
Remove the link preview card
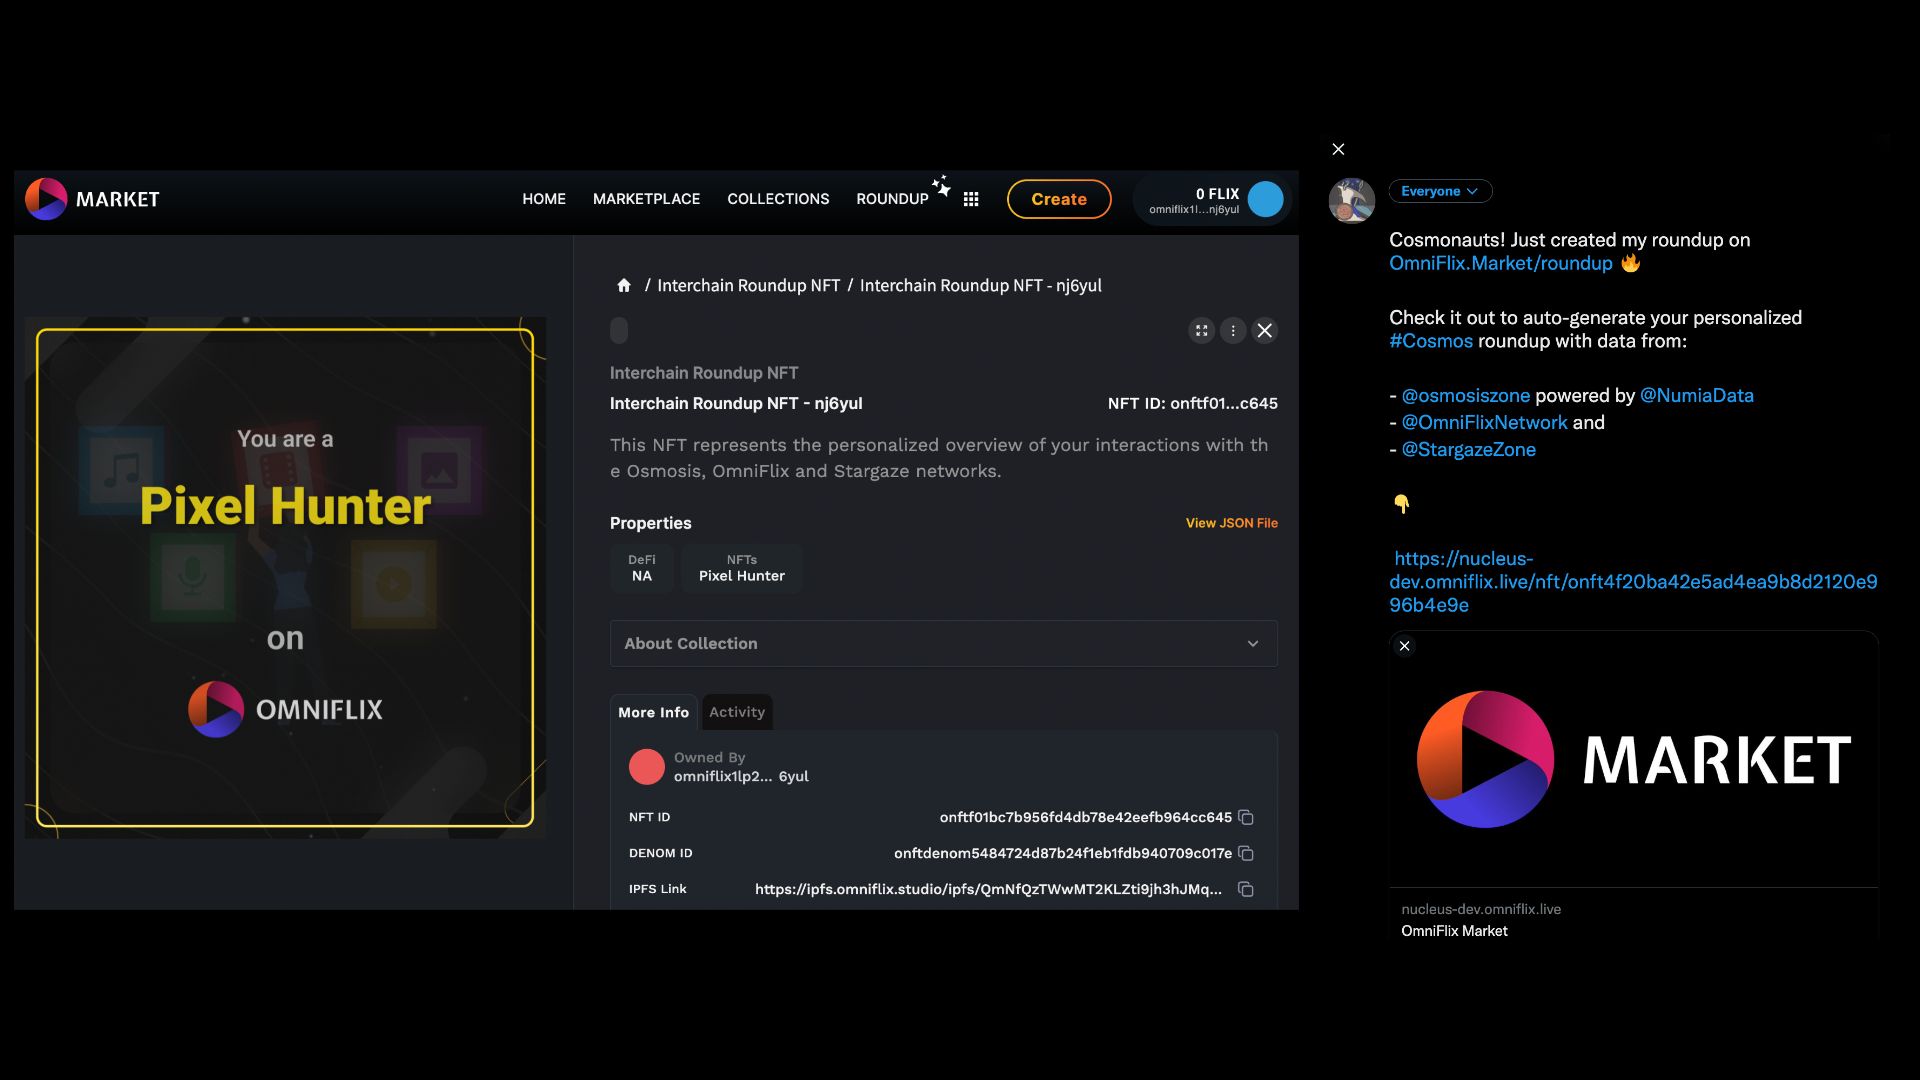pos(1405,646)
